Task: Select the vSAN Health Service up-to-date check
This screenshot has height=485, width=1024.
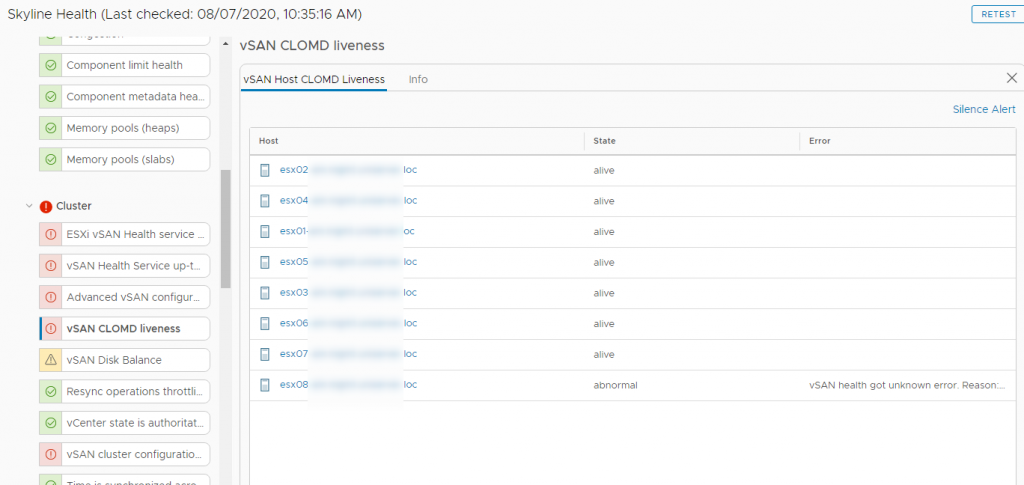Action: (125, 266)
